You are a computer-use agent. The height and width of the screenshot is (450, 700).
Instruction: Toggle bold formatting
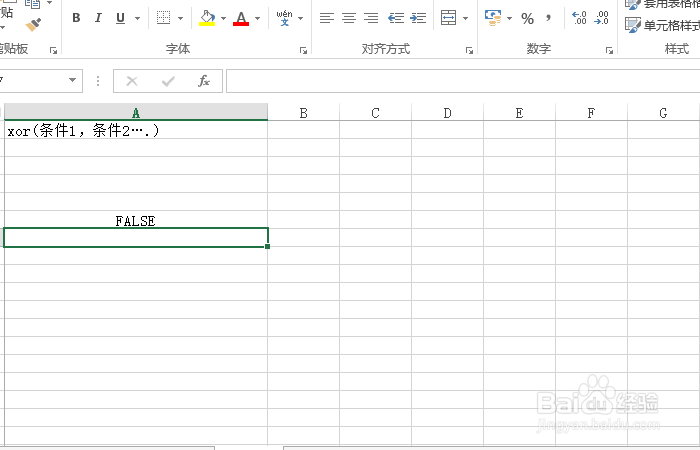(76, 18)
